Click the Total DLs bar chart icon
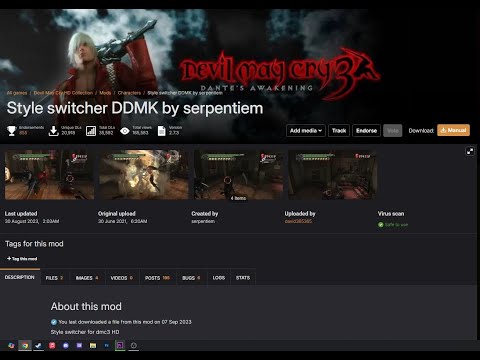This screenshot has height=360, width=480. [x=91, y=131]
